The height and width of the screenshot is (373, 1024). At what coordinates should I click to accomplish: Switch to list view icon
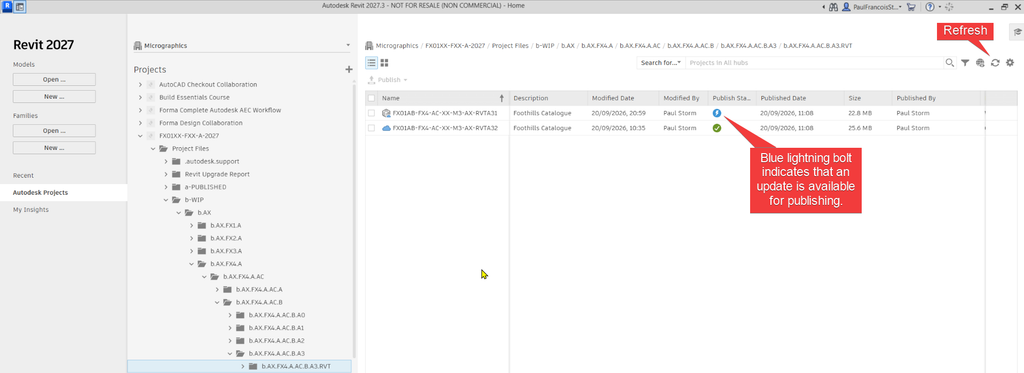click(371, 63)
